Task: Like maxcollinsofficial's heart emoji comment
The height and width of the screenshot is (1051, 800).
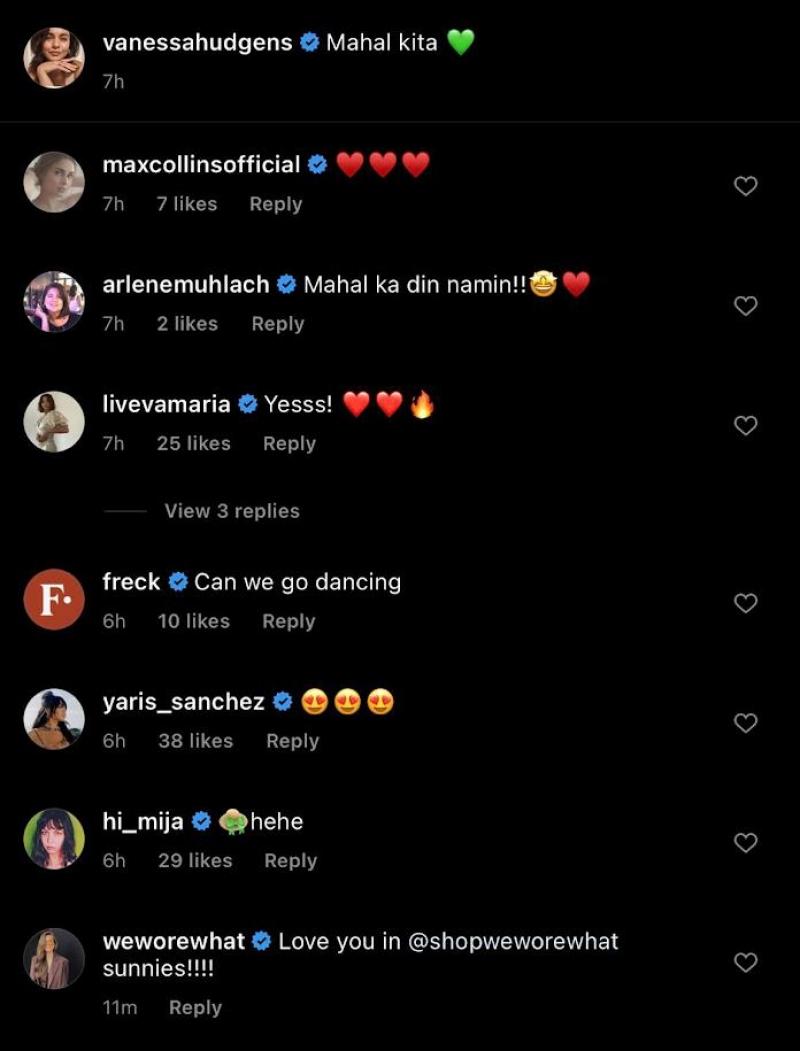Action: [744, 185]
